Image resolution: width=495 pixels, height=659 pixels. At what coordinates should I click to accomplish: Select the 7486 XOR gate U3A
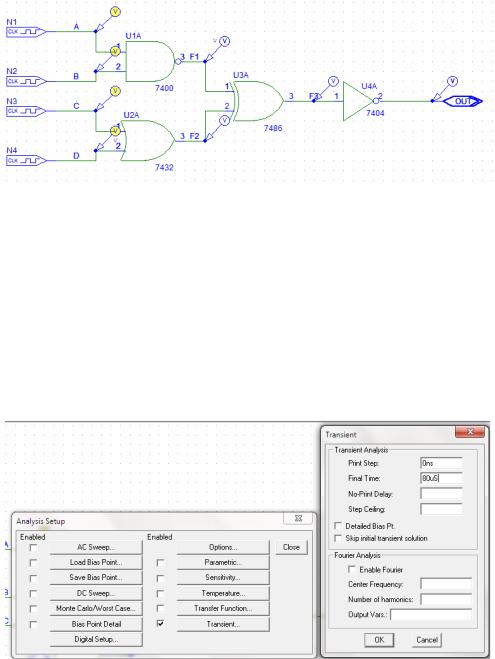[258, 101]
